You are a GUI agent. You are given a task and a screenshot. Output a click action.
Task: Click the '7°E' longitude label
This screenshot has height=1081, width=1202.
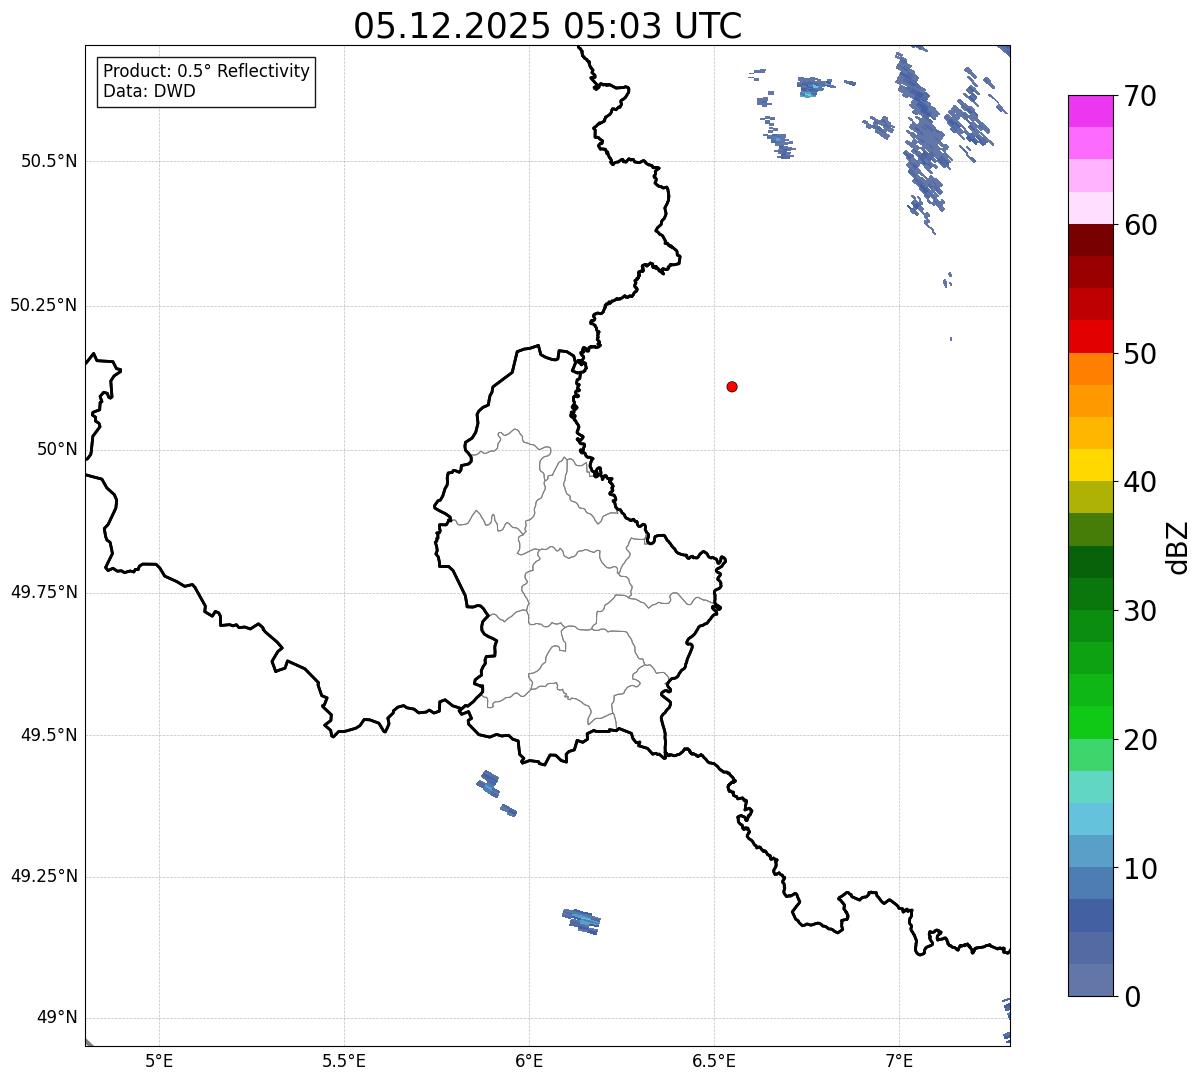[899, 1060]
